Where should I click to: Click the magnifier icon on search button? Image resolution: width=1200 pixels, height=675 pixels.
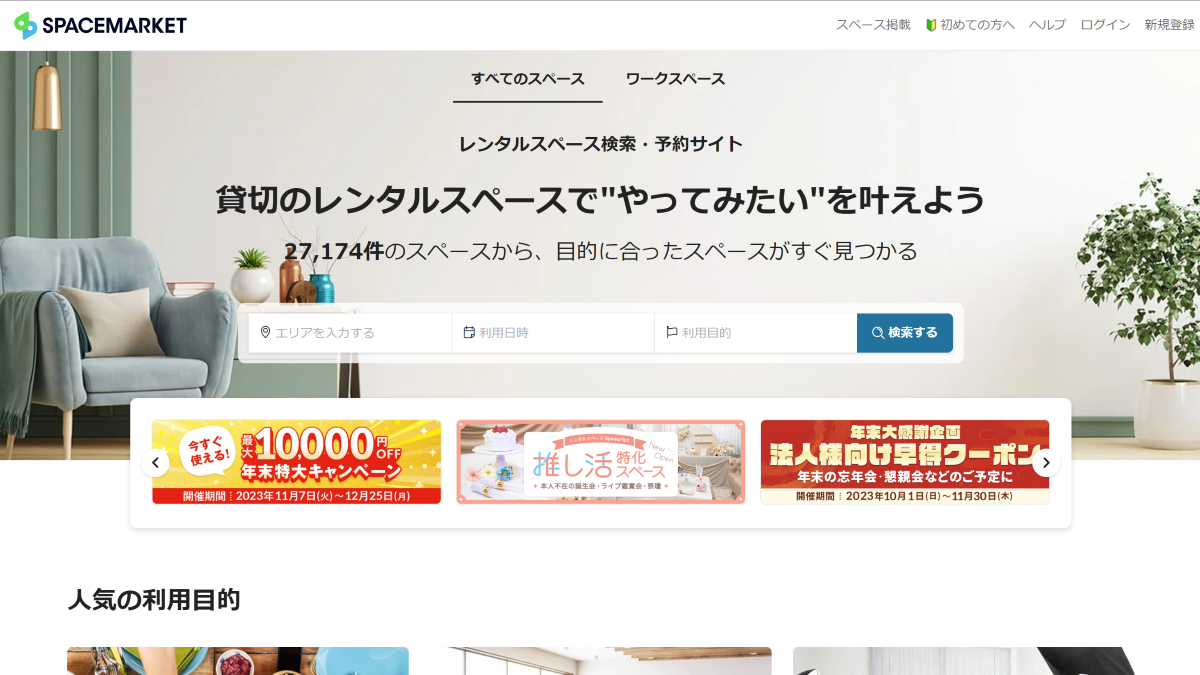878,332
